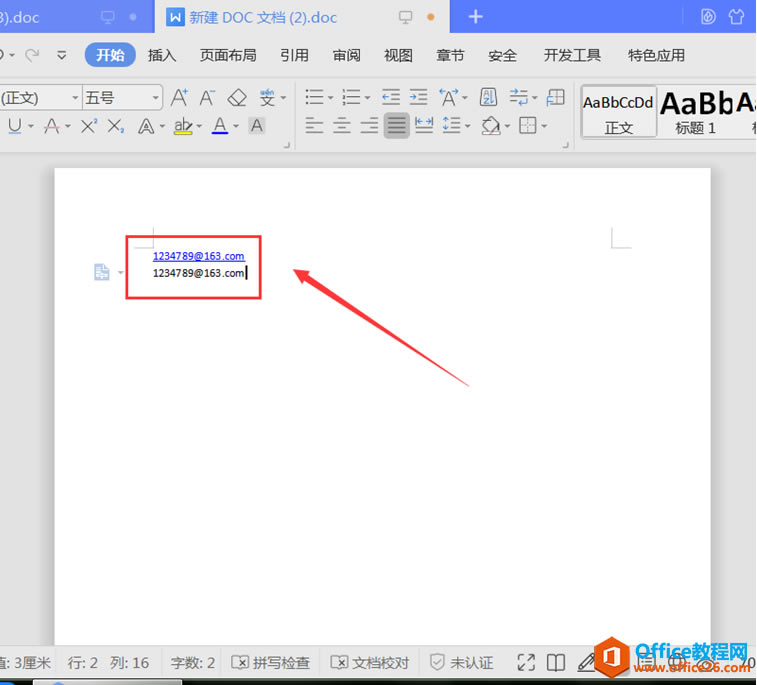Click the distributed alignment icon
This screenshot has width=757, height=685.
424,126
